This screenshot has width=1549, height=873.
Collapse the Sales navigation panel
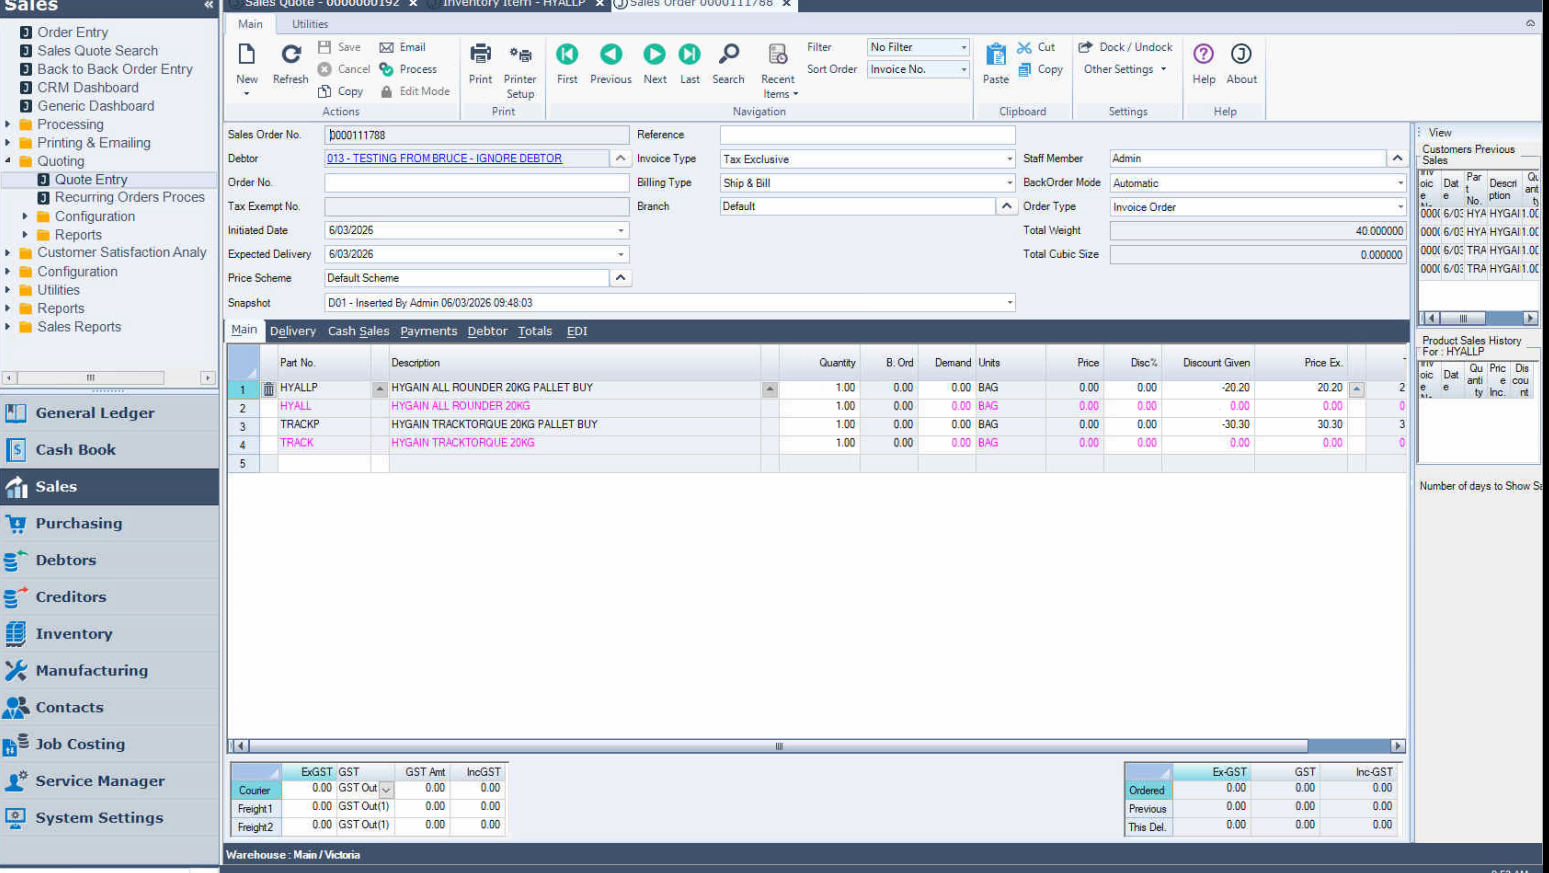[x=208, y=5]
